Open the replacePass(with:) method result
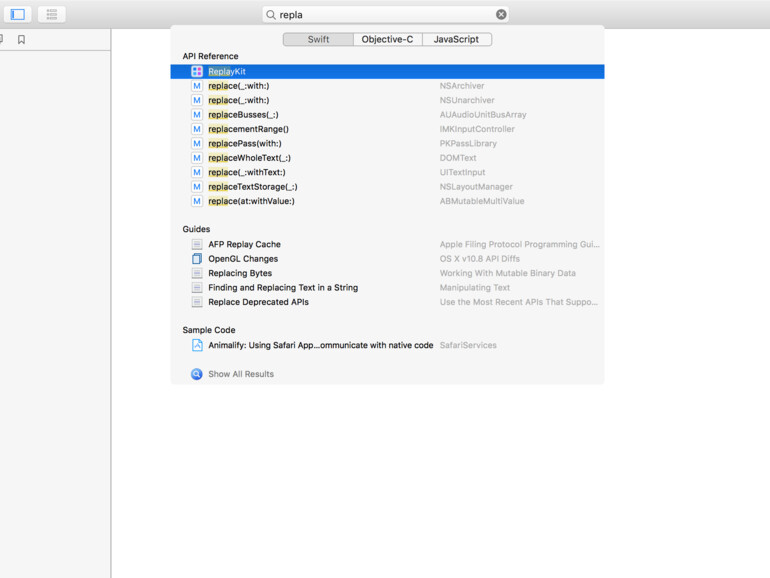 (387, 143)
